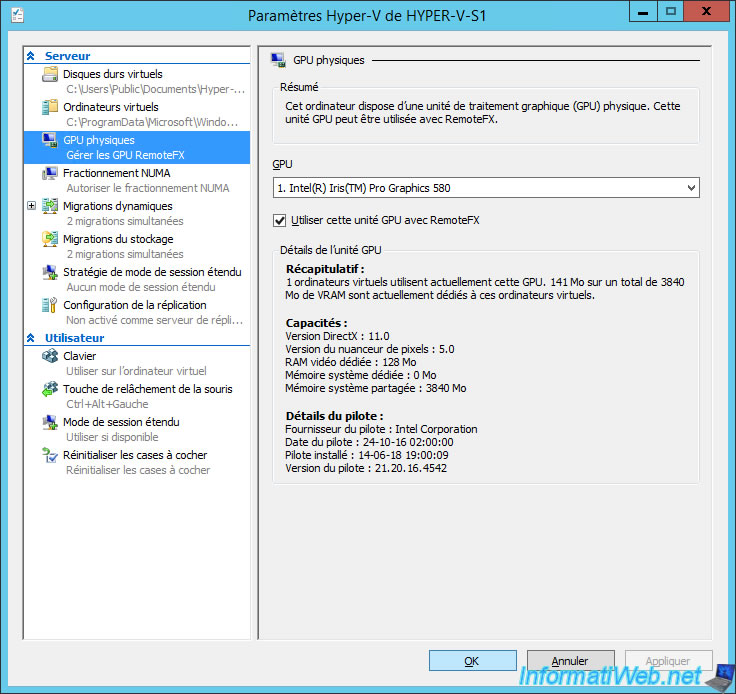Collapse the Utilisateur section
Screen dimensions: 736x694
tap(31, 338)
